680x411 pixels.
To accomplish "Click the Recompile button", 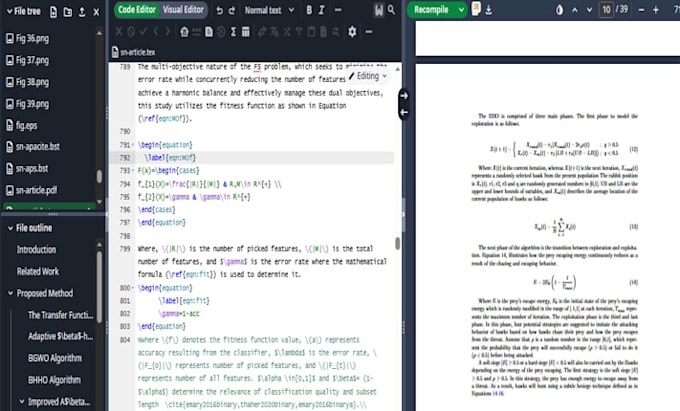I will coord(431,10).
